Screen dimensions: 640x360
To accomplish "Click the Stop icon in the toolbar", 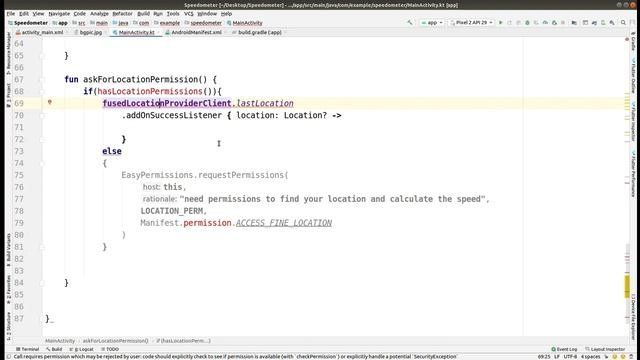I will tap(563, 22).
